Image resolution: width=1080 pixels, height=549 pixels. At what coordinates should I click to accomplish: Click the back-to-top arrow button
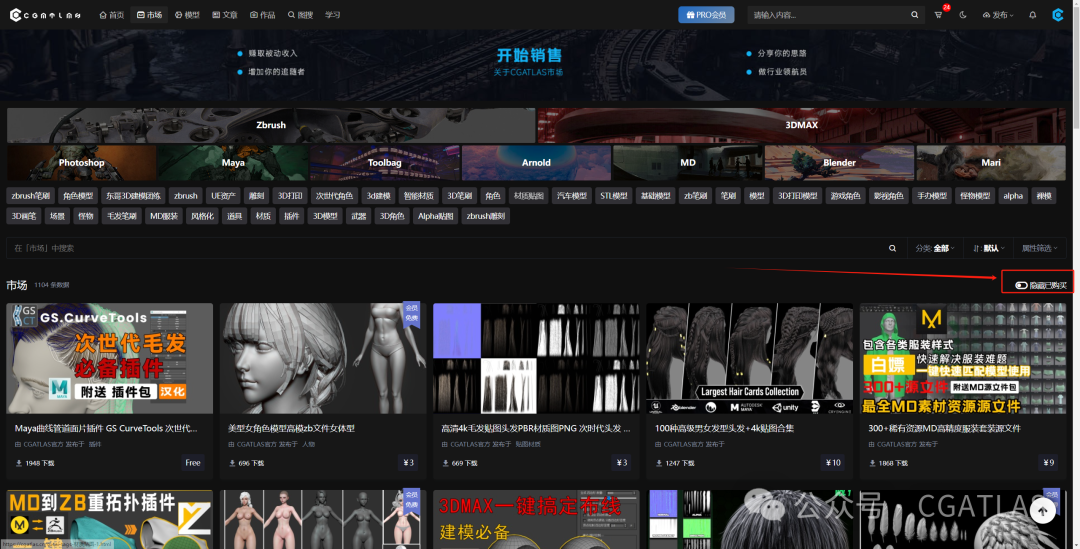[1042, 510]
